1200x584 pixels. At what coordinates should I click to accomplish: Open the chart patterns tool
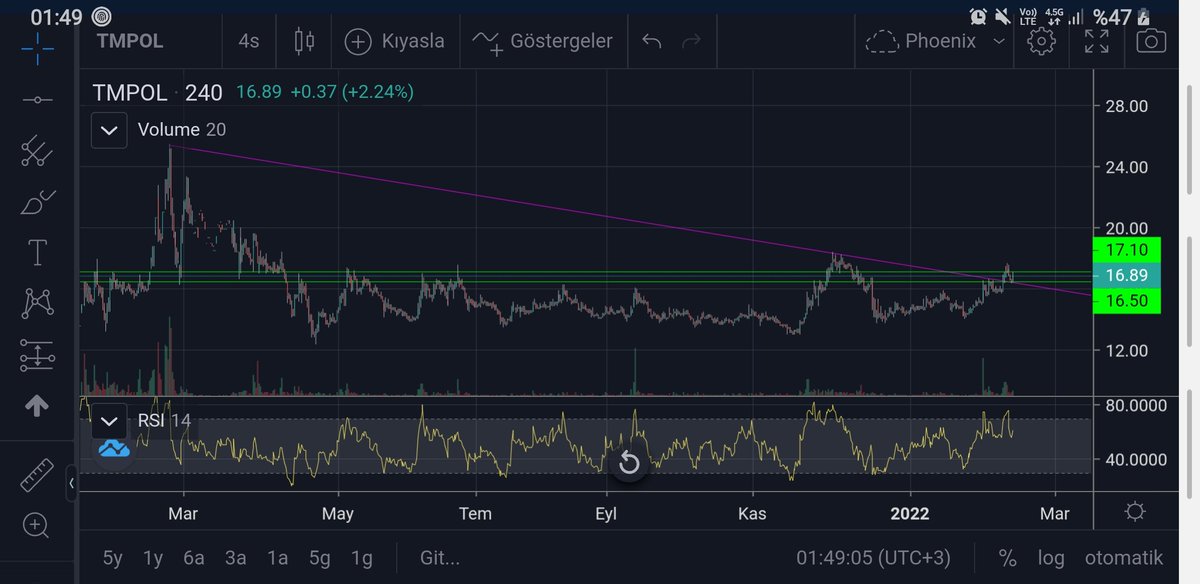point(37,303)
